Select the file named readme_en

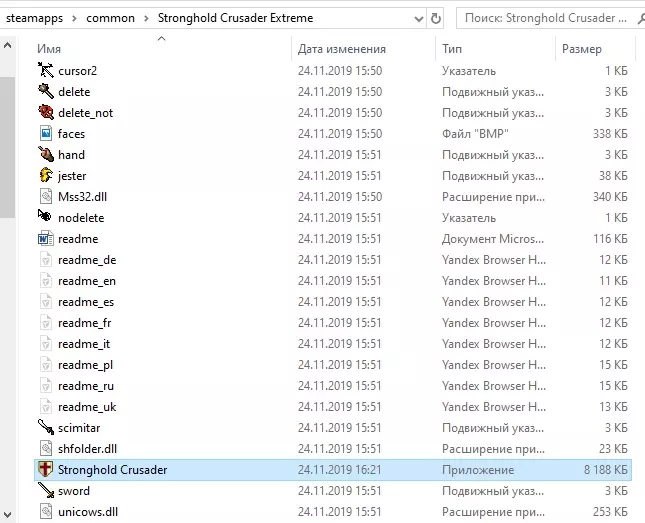point(87,281)
